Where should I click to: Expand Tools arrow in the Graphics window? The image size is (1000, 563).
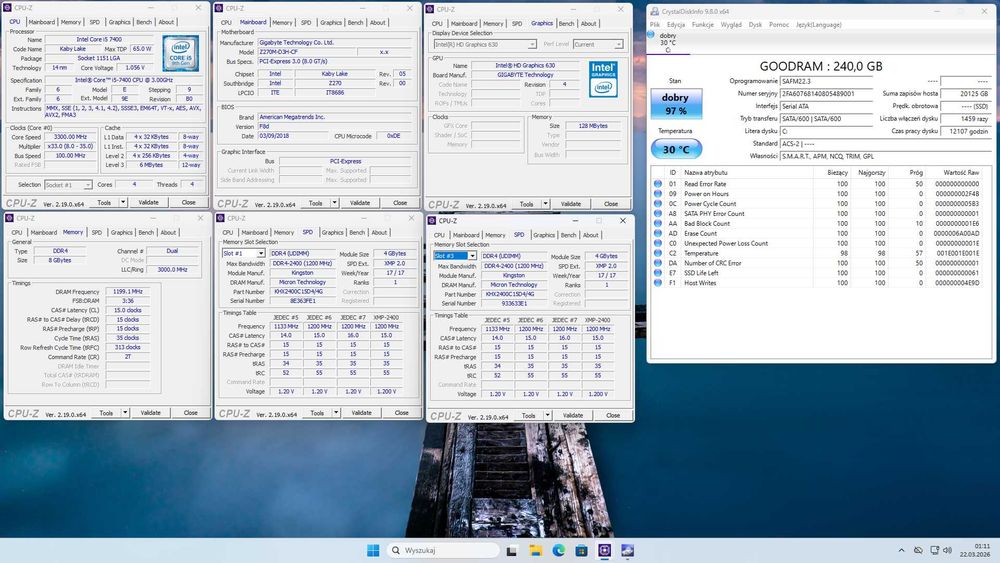tap(545, 204)
